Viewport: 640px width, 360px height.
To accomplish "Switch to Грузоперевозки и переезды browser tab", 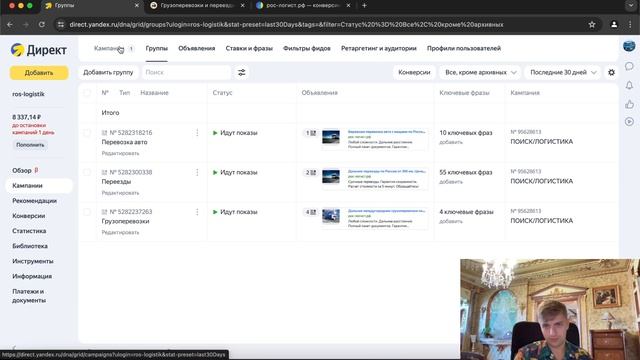I will 198,6.
